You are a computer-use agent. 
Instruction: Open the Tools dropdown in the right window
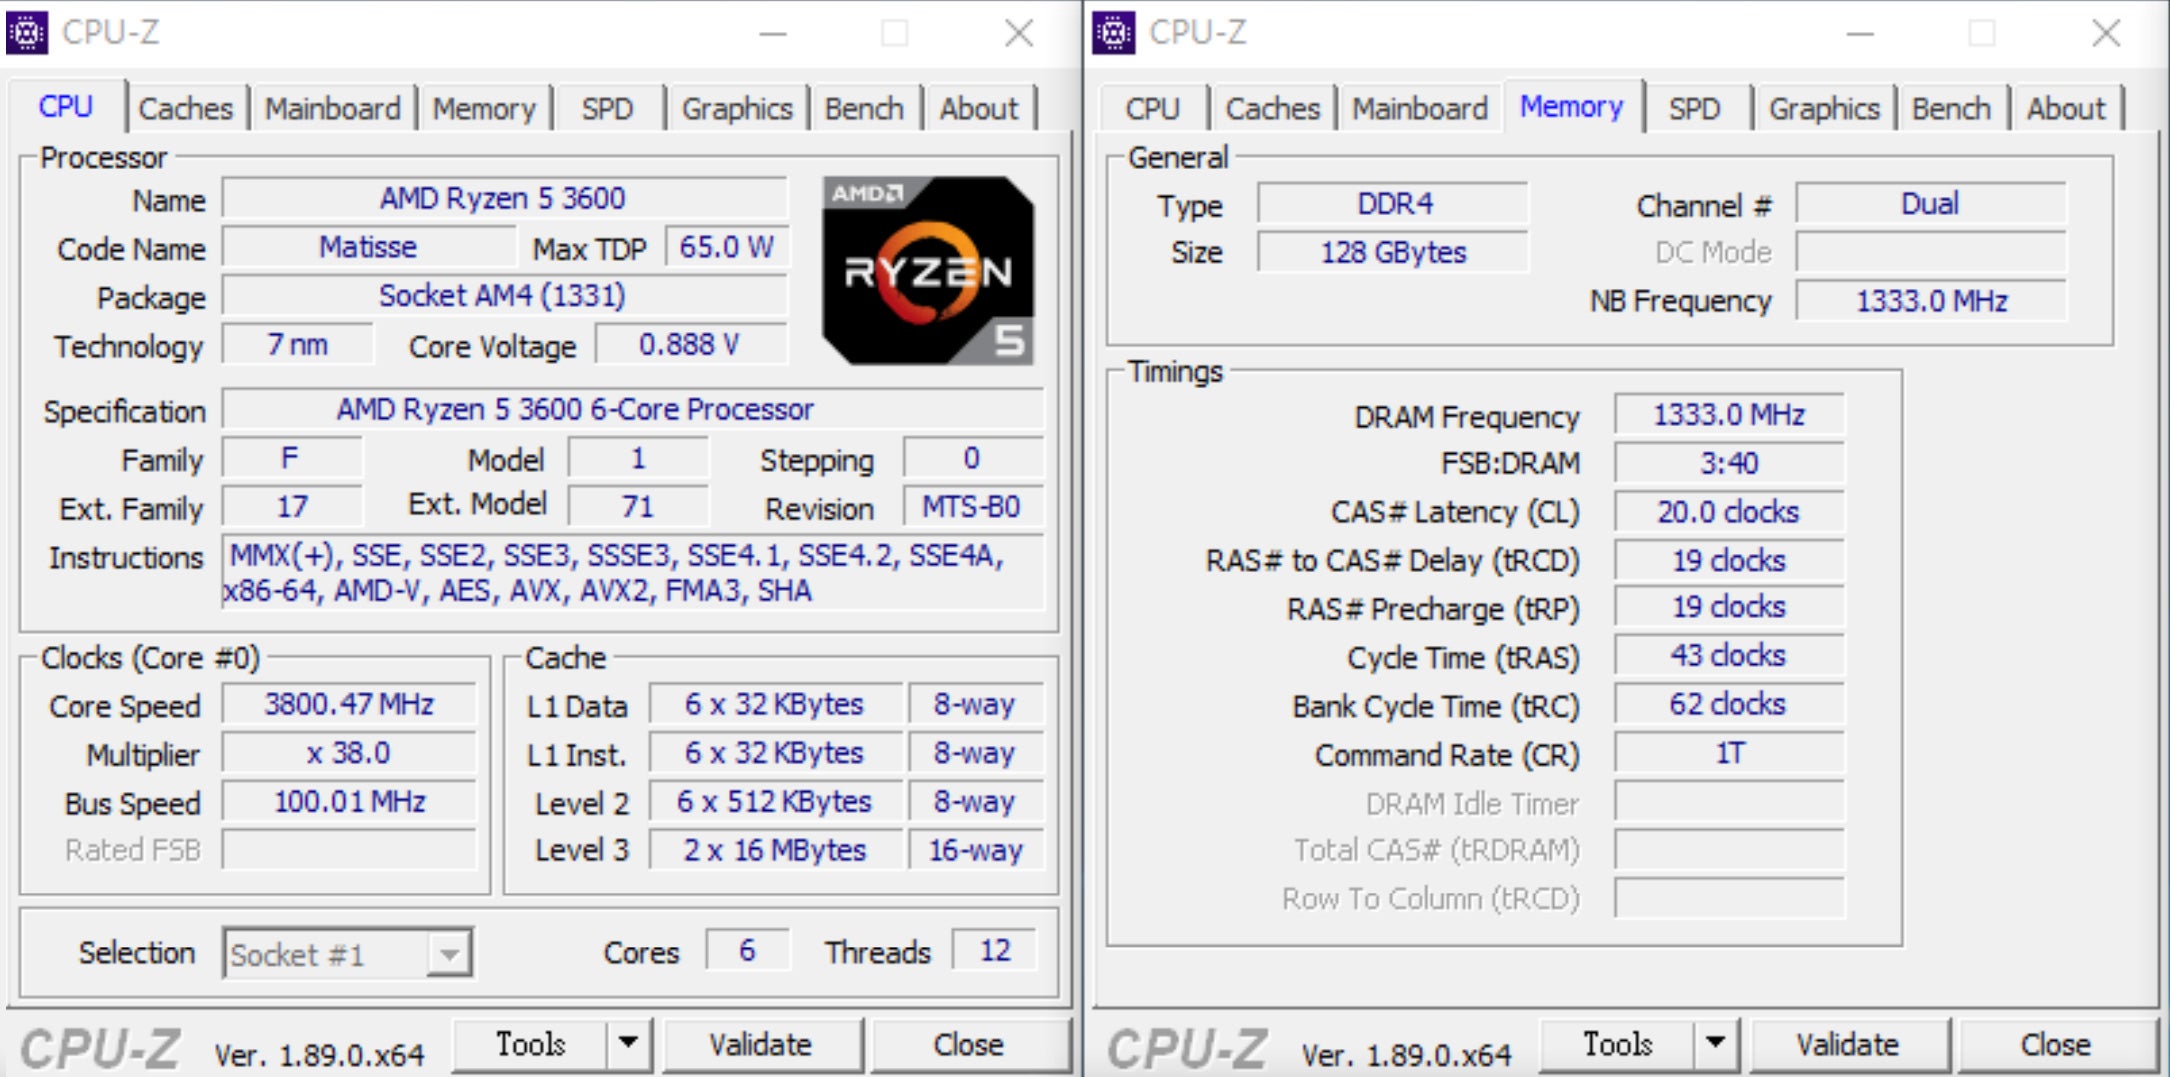[1718, 1044]
